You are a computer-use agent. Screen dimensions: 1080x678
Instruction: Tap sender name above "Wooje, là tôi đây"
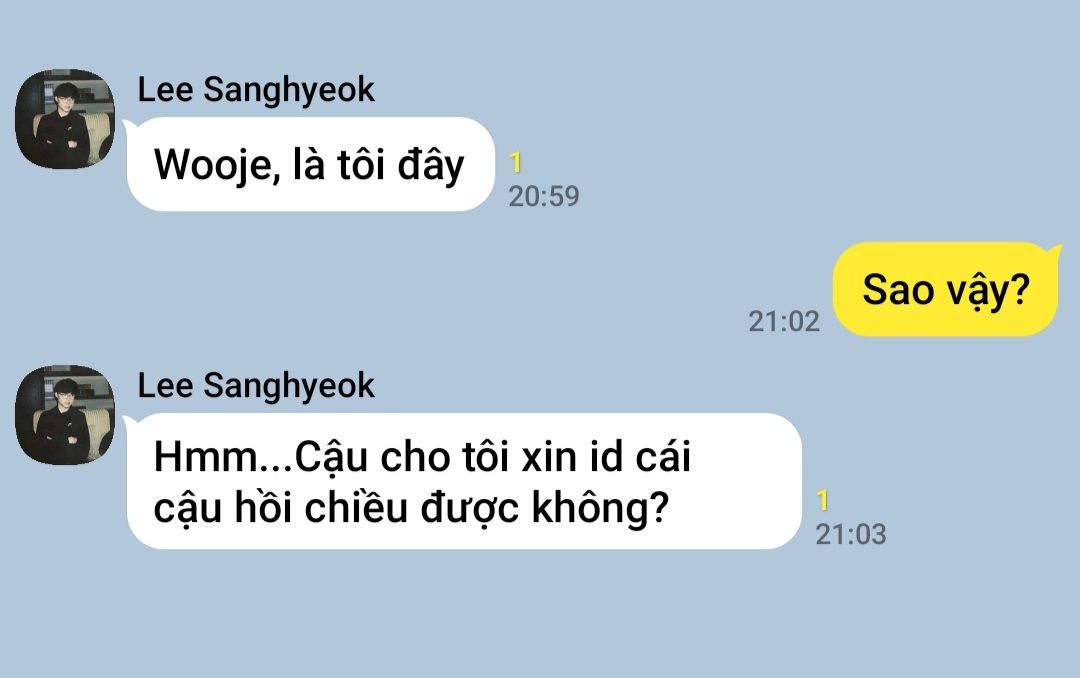(x=256, y=90)
